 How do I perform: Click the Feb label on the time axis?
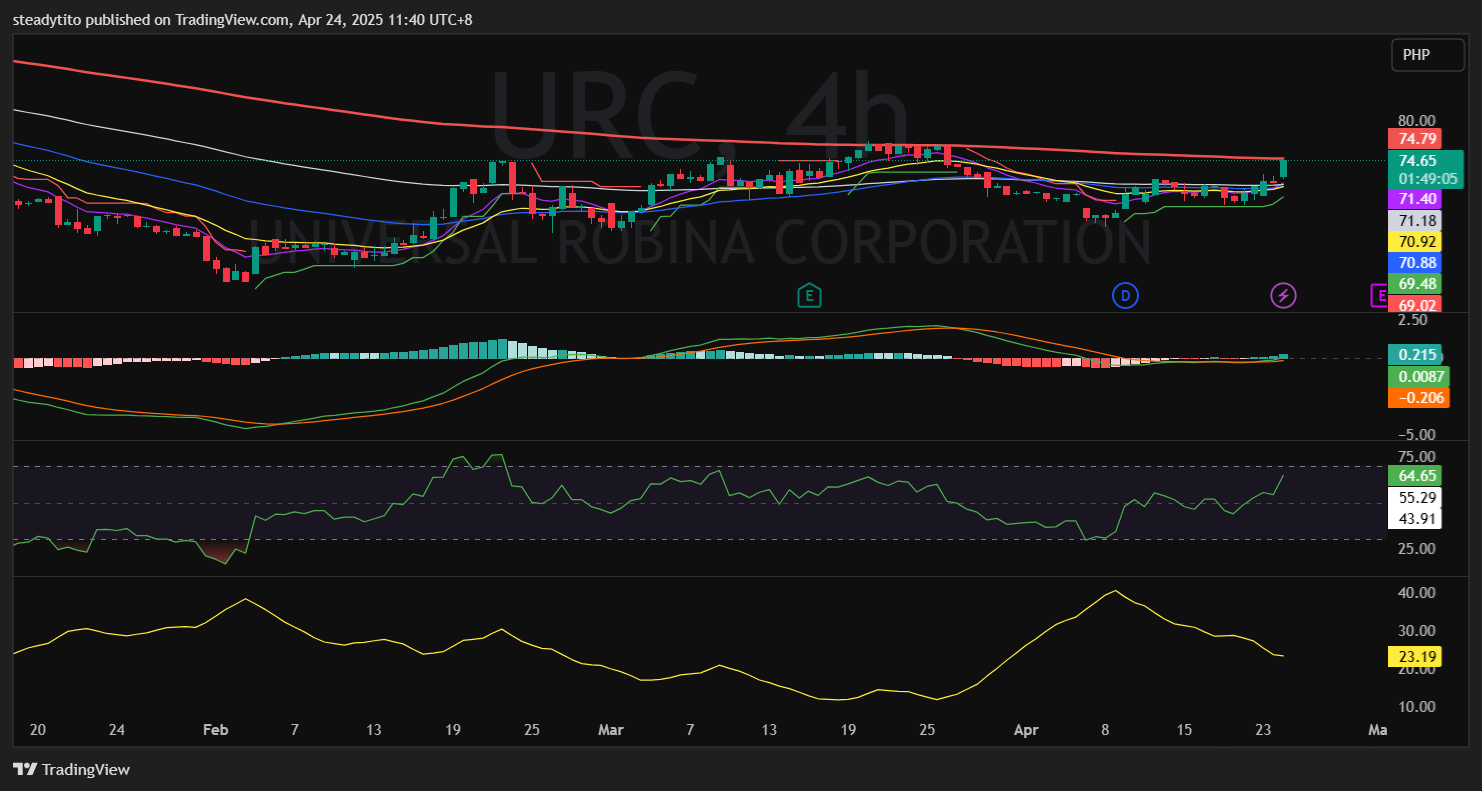click(215, 730)
